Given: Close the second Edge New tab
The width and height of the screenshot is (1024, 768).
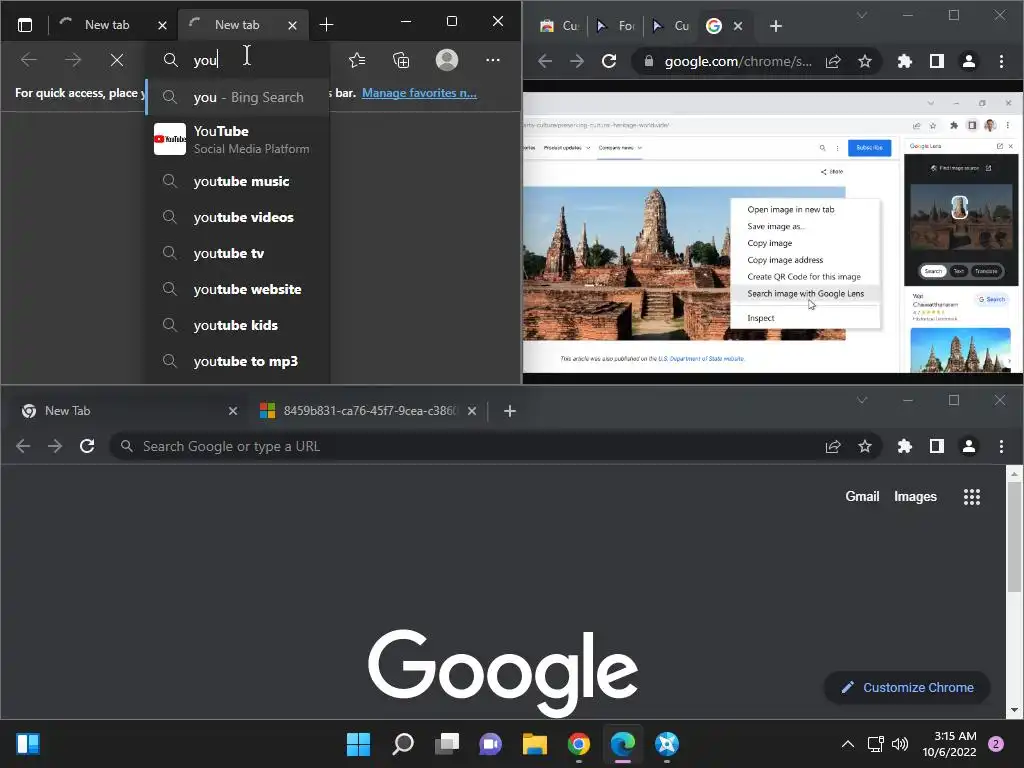Looking at the screenshot, I should (293, 25).
